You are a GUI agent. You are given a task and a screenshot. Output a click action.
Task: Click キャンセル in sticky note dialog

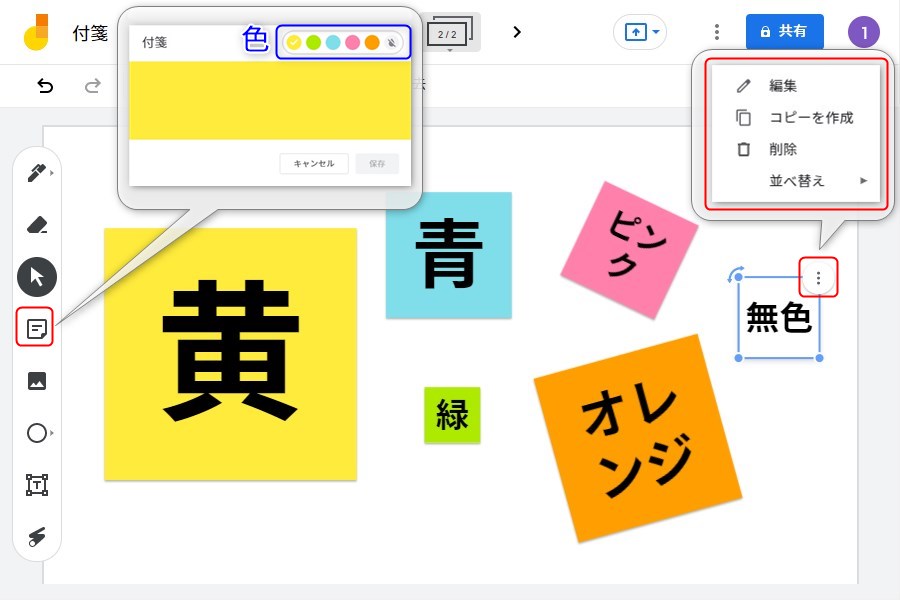tap(314, 164)
